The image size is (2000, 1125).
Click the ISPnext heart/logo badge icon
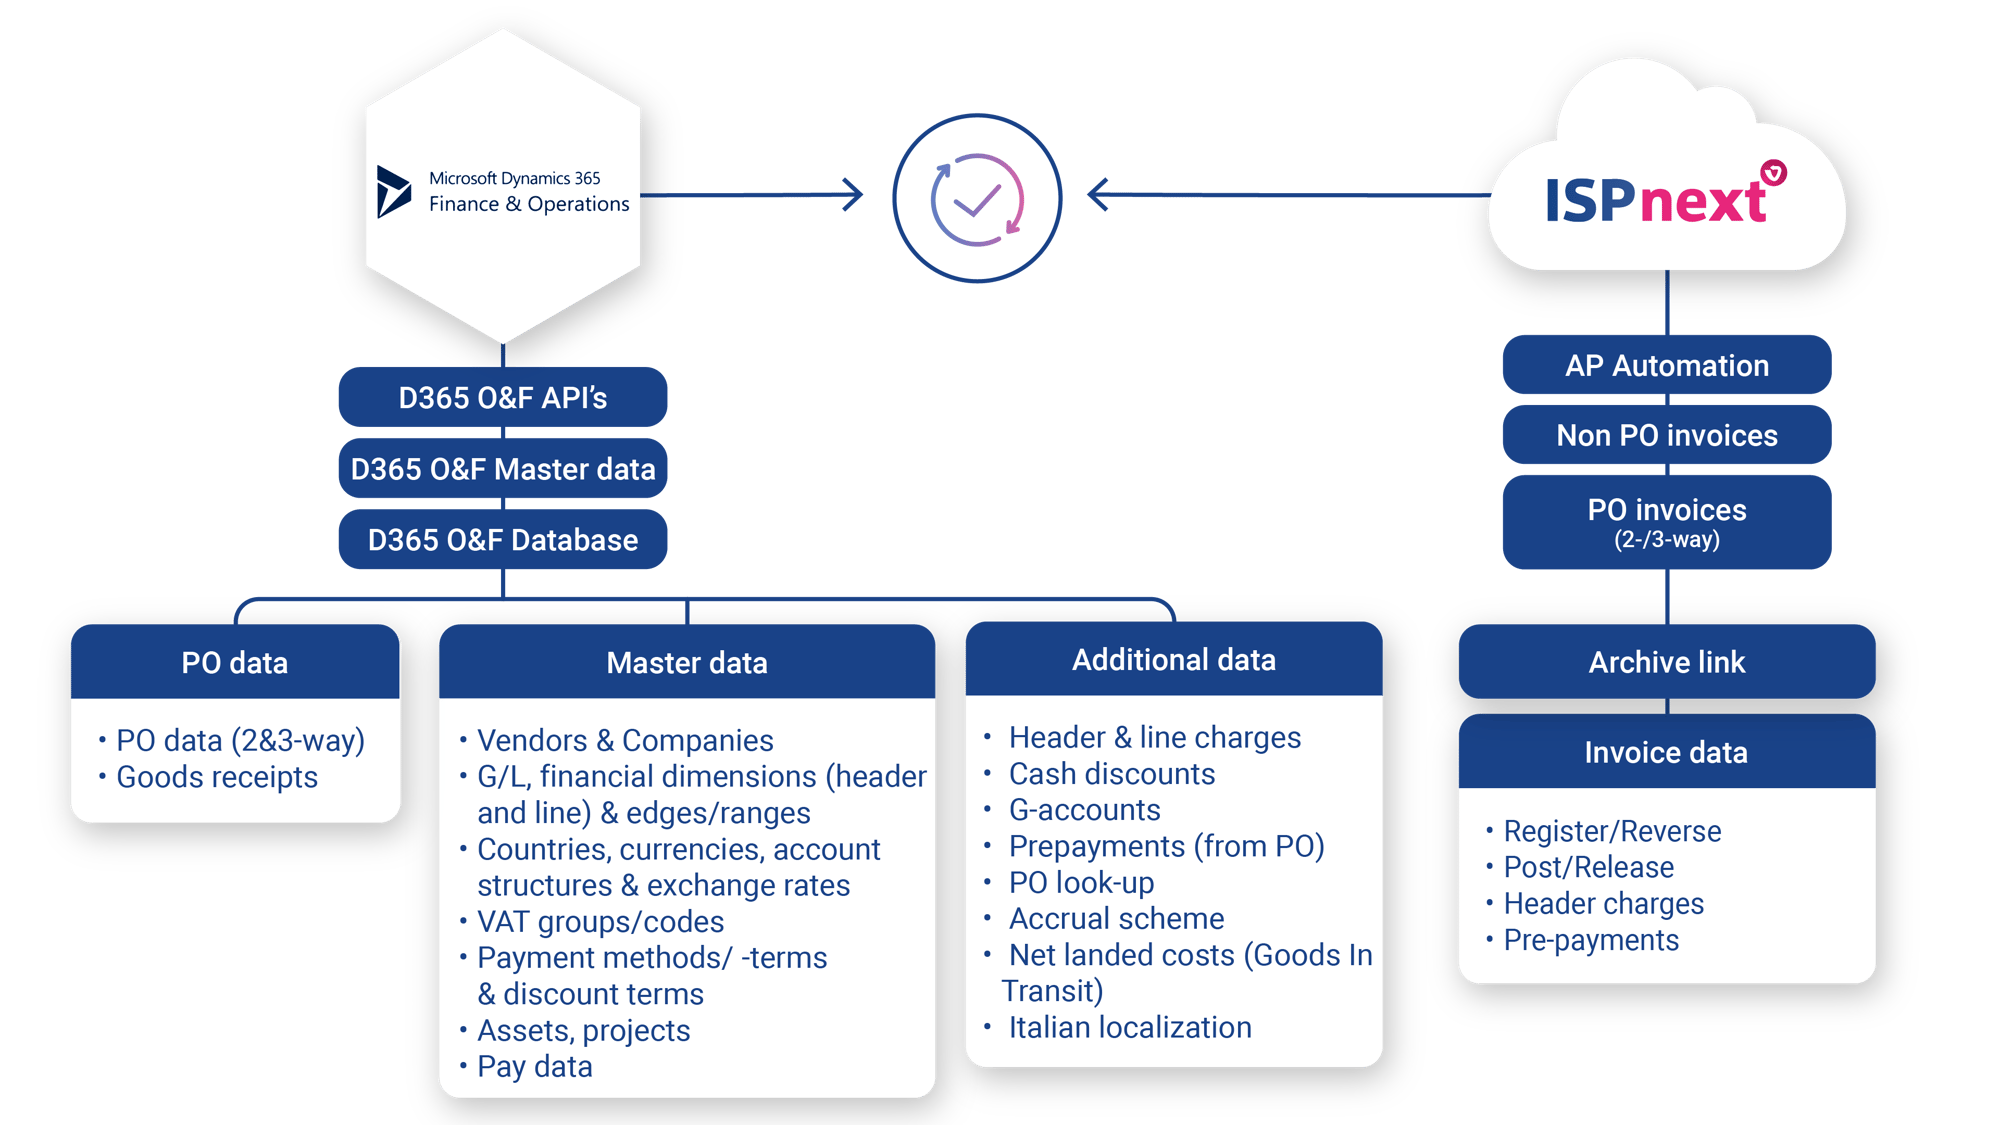point(1773,168)
